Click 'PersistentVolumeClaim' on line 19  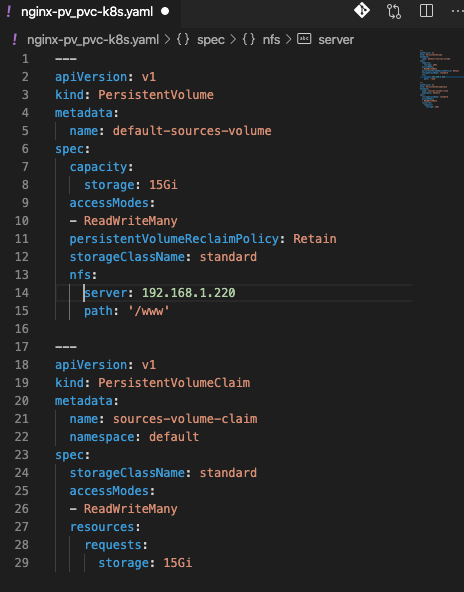[174, 383]
